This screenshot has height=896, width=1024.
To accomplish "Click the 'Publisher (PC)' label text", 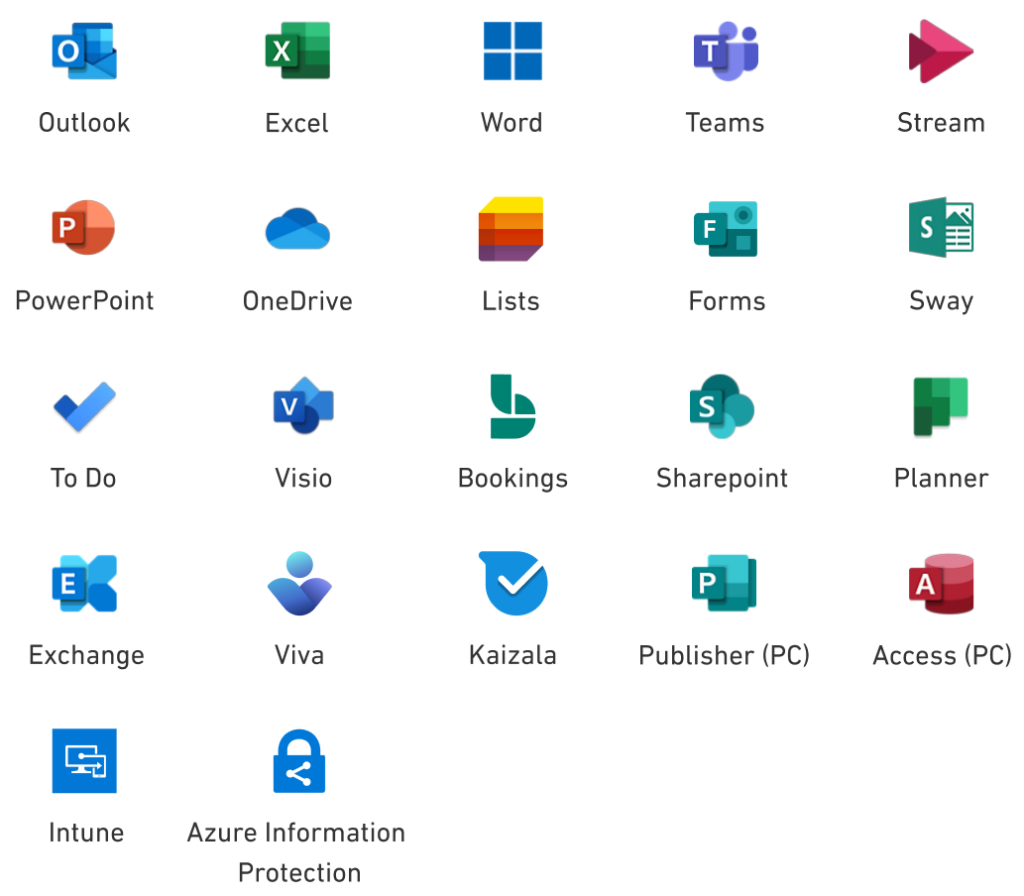I will point(724,656).
